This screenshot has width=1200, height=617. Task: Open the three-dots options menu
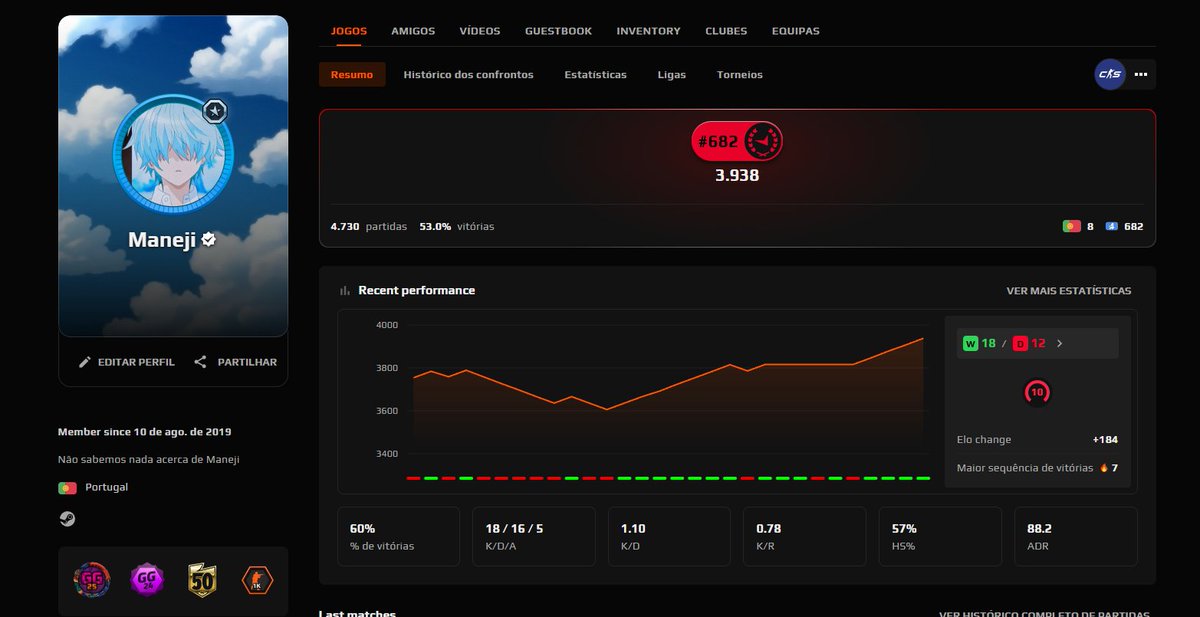click(1141, 74)
